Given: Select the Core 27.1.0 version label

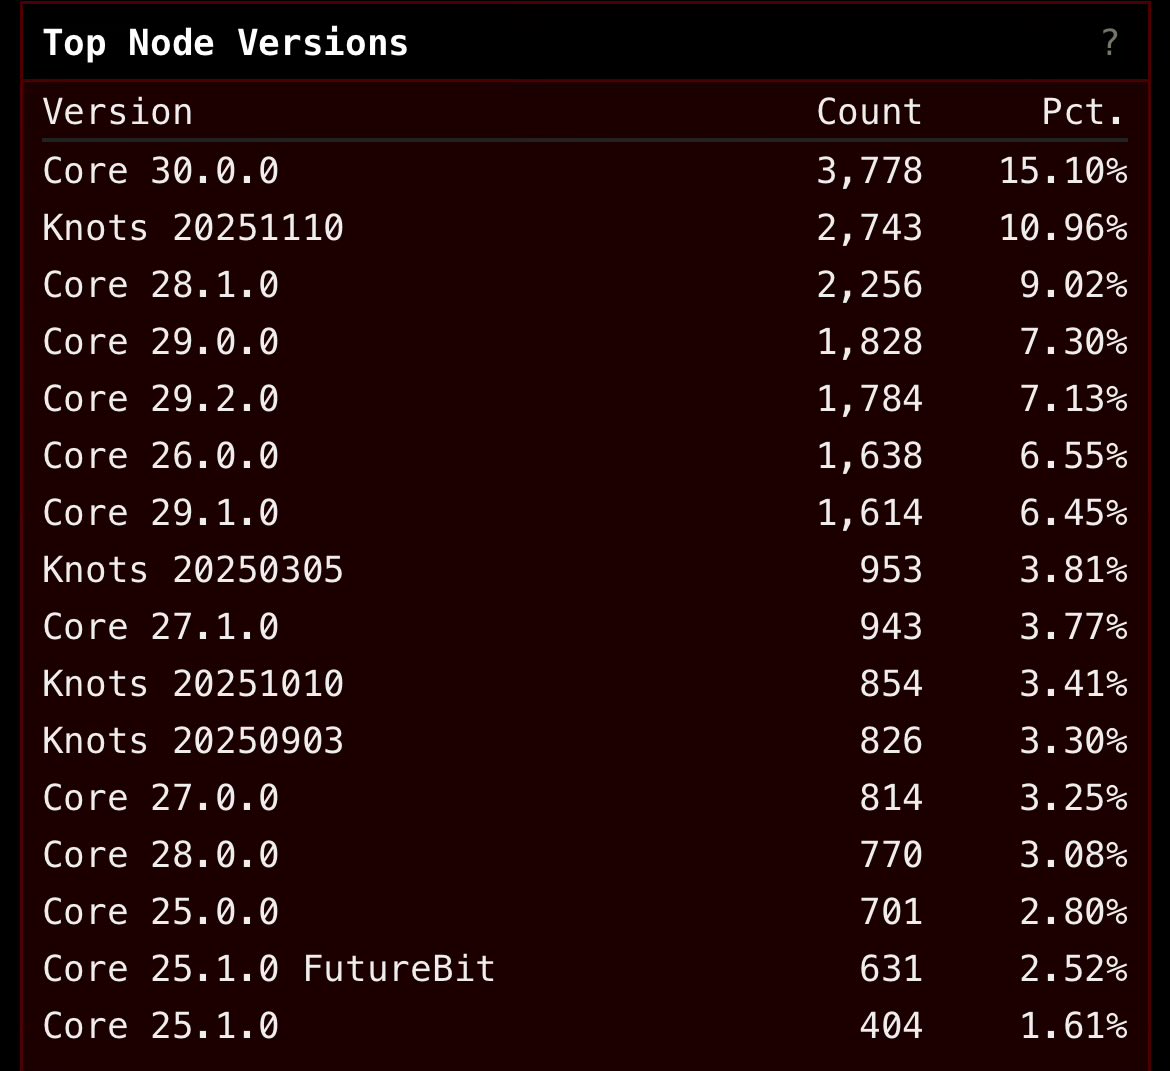Looking at the screenshot, I should tap(160, 627).
